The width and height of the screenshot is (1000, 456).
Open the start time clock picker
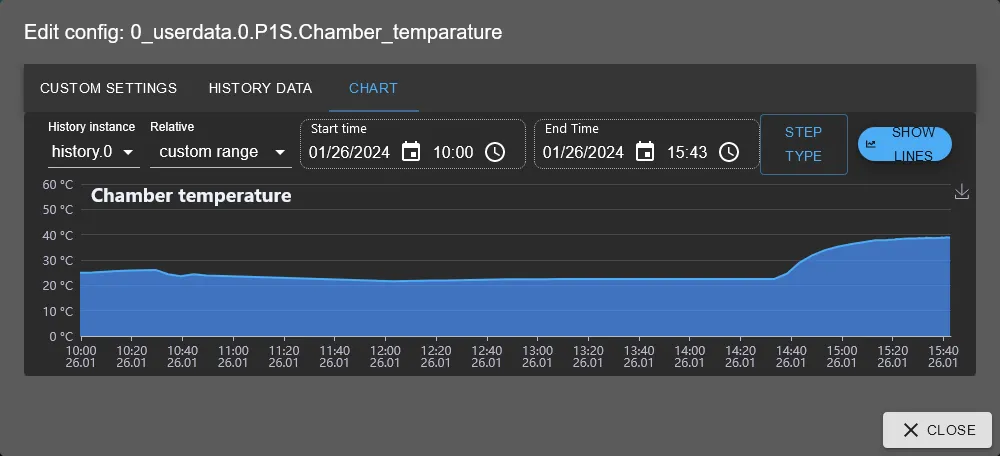(x=495, y=152)
